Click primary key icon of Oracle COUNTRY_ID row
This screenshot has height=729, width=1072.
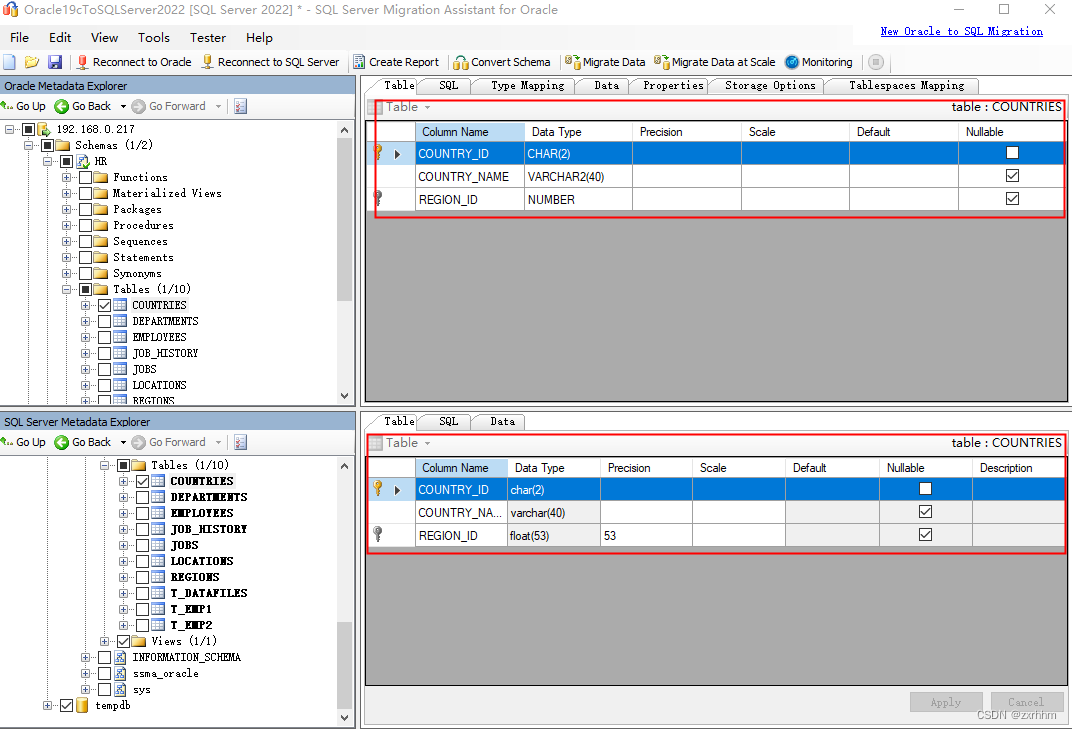coord(377,153)
